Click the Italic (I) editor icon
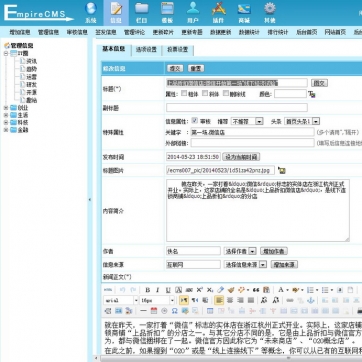Viewport: 362px width, 362px height. [158, 290]
